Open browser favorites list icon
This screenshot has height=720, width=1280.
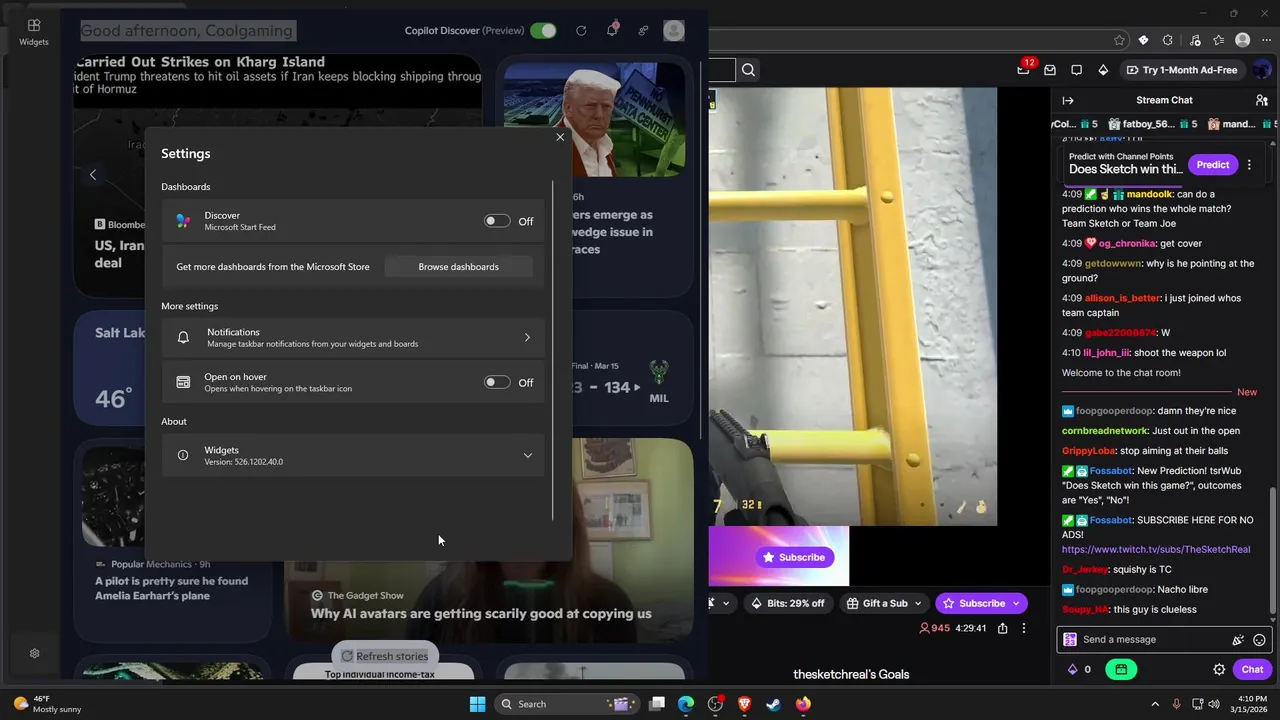click(x=1218, y=40)
